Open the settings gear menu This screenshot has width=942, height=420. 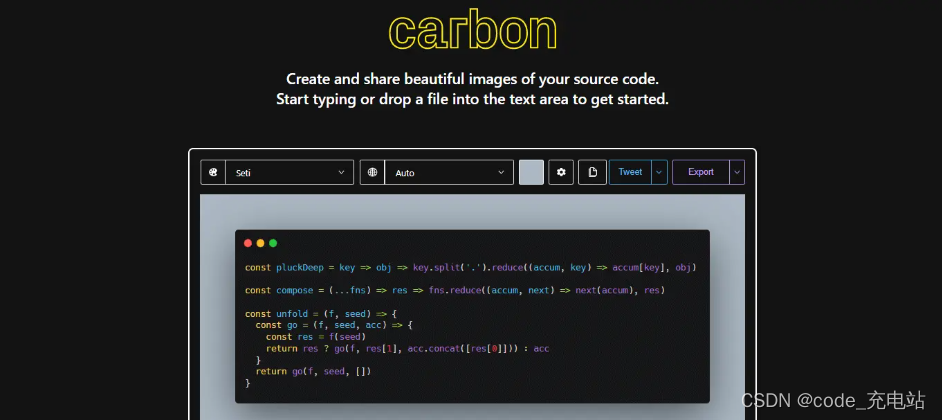pos(561,172)
